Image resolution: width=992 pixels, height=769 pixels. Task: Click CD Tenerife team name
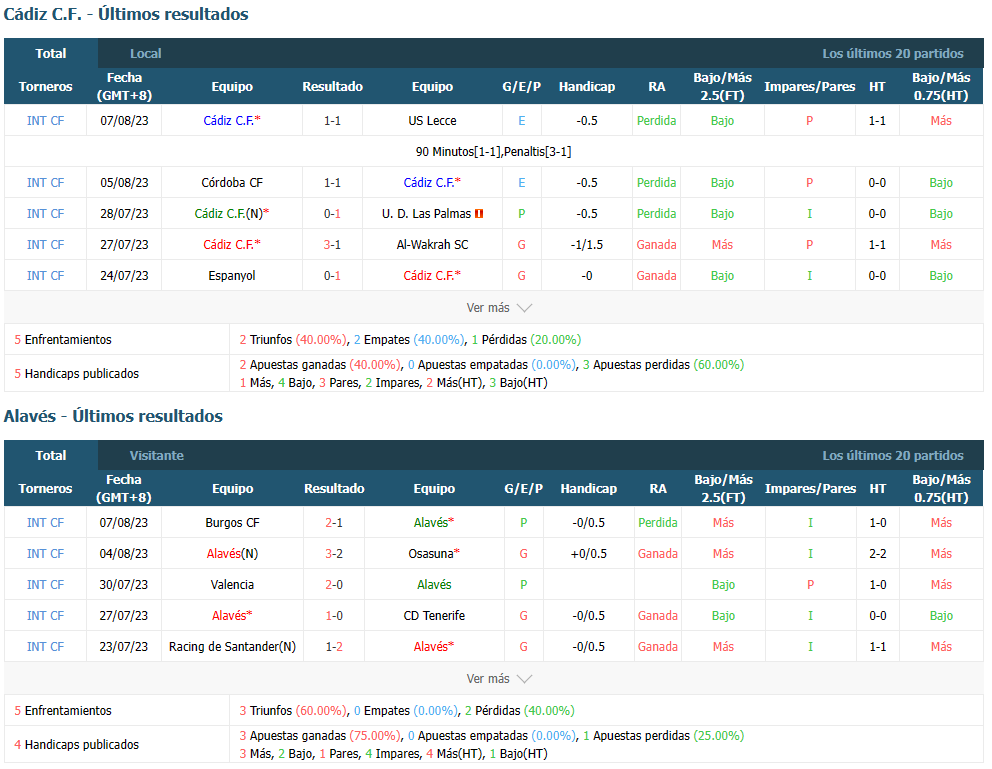click(434, 615)
